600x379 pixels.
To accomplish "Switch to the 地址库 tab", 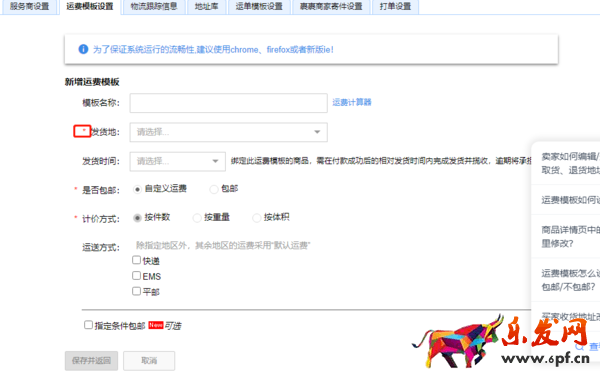I will [206, 7].
